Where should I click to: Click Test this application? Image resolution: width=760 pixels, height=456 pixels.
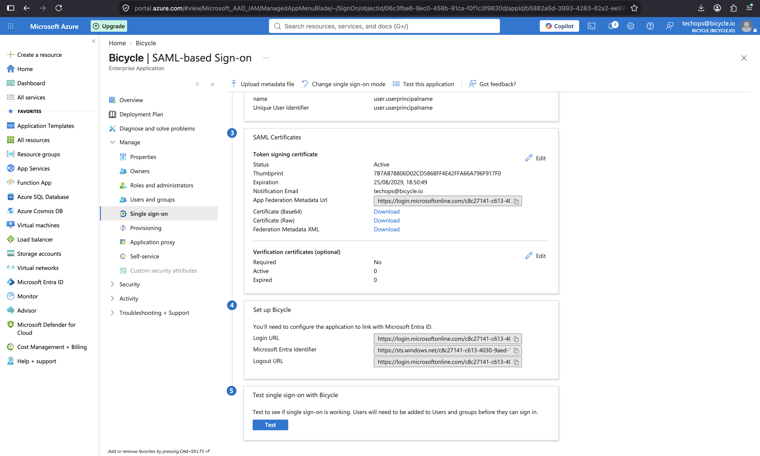423,84
